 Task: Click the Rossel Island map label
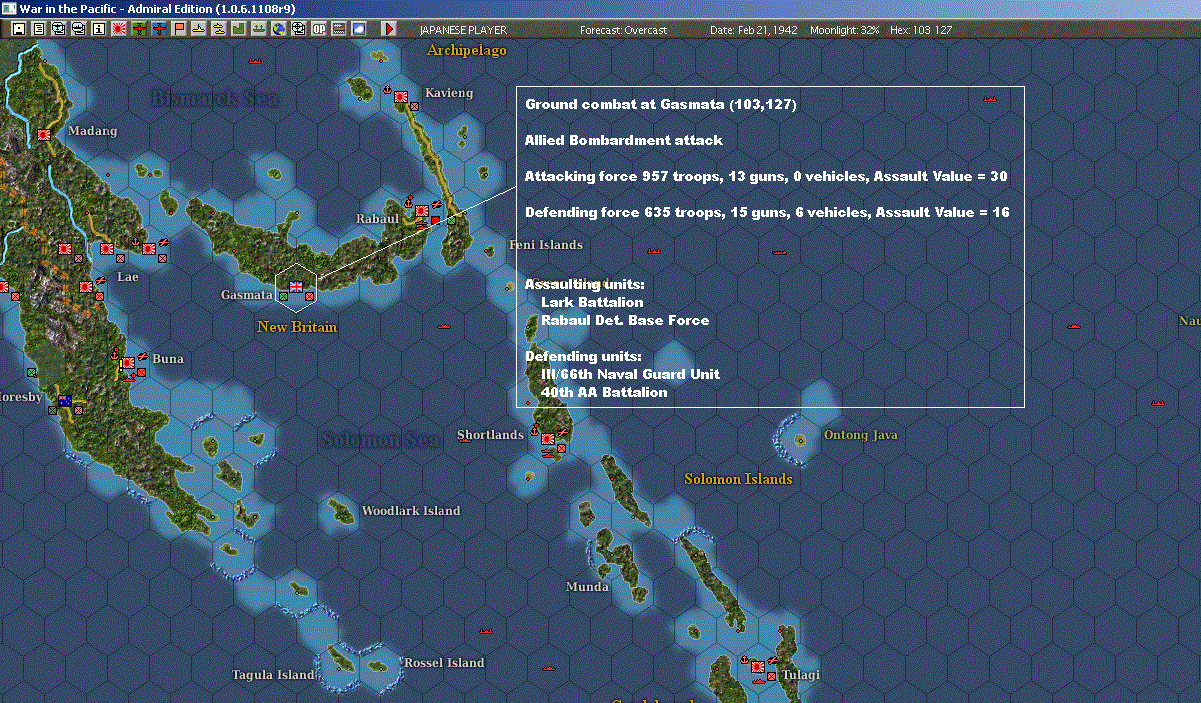click(x=444, y=663)
